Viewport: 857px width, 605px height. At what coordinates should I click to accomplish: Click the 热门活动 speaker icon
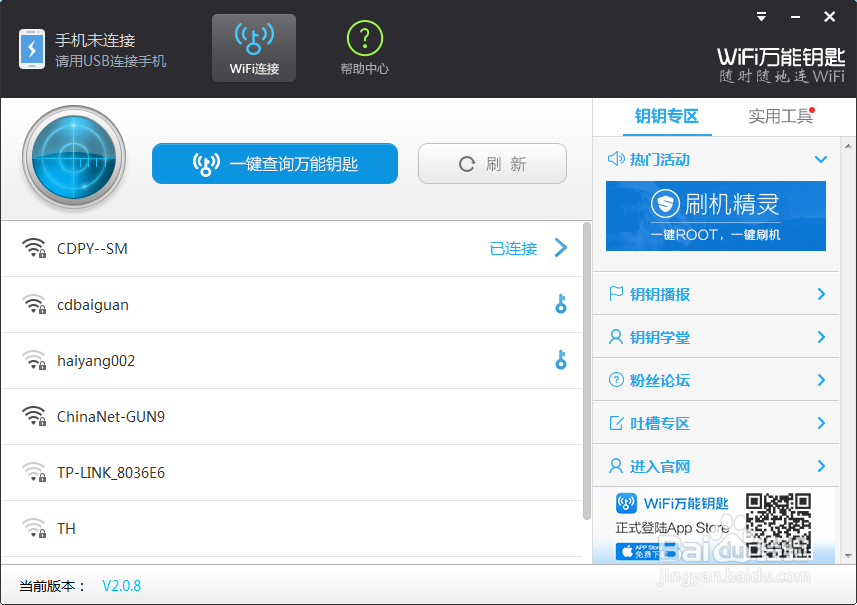[616, 159]
